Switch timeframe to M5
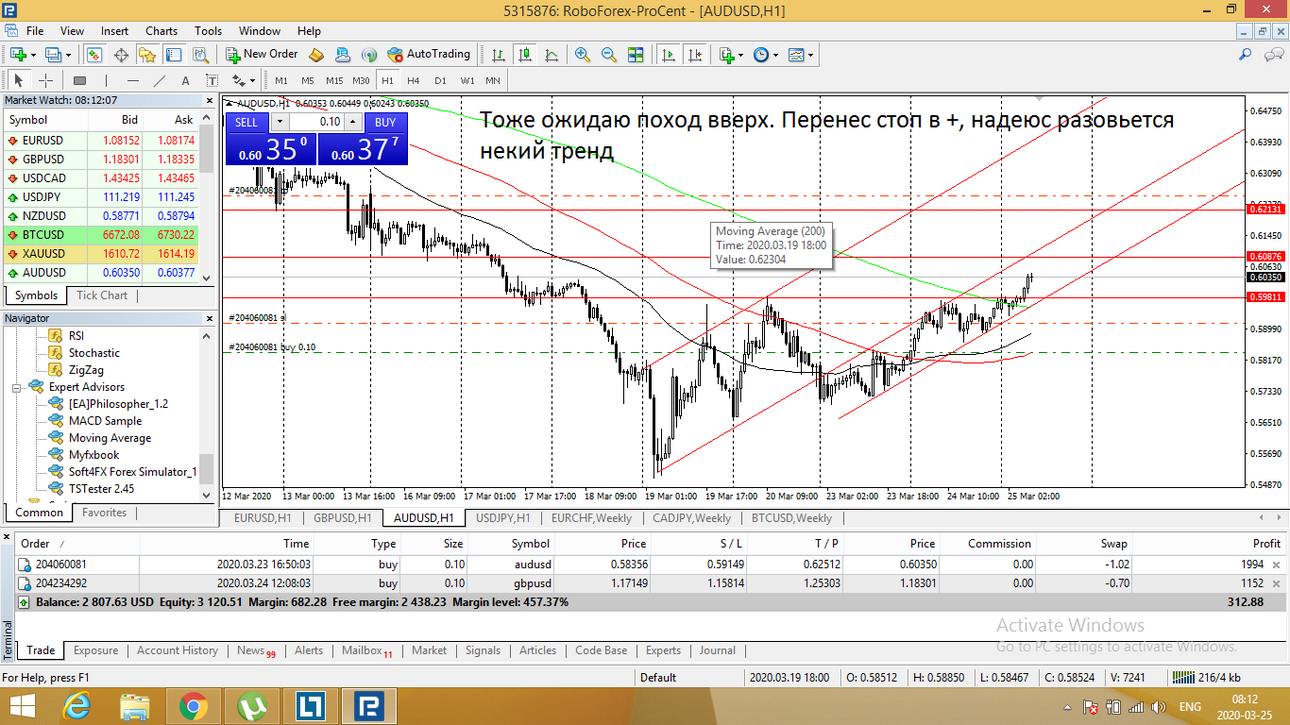This screenshot has width=1290, height=725. point(307,80)
